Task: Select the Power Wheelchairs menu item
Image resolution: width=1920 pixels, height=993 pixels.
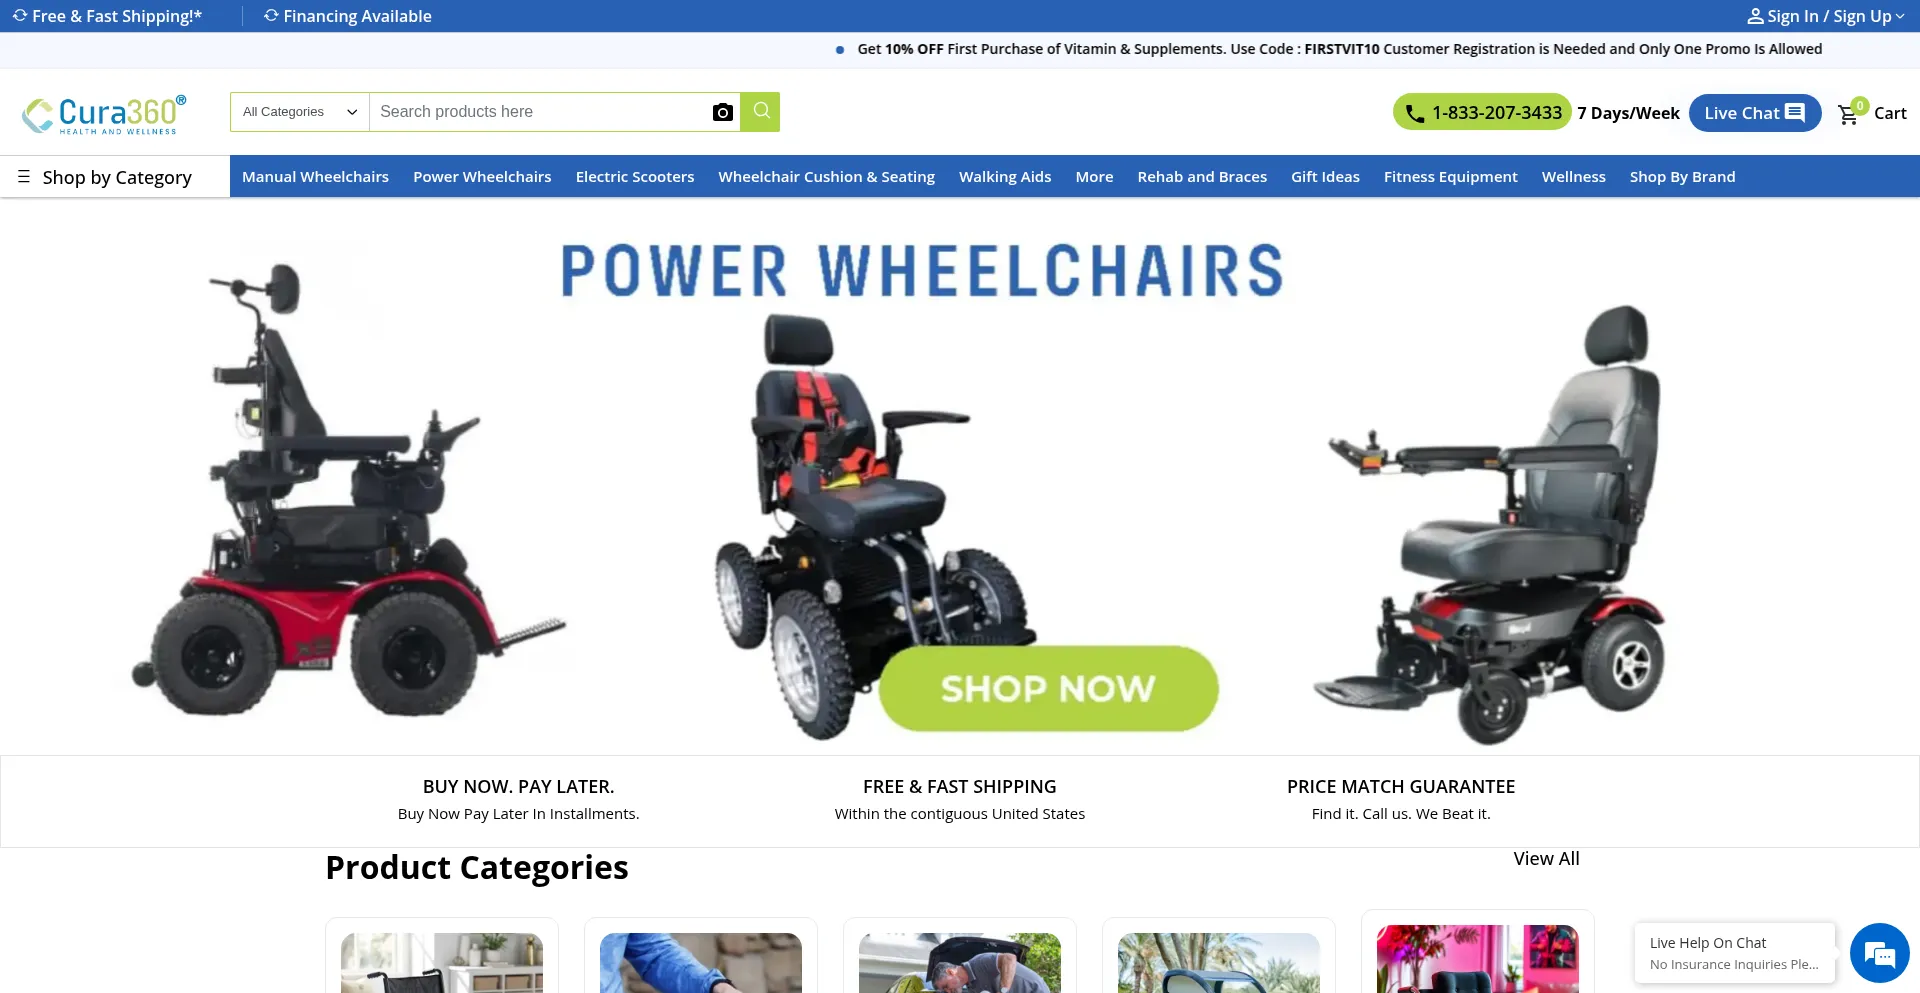Action: click(x=482, y=177)
